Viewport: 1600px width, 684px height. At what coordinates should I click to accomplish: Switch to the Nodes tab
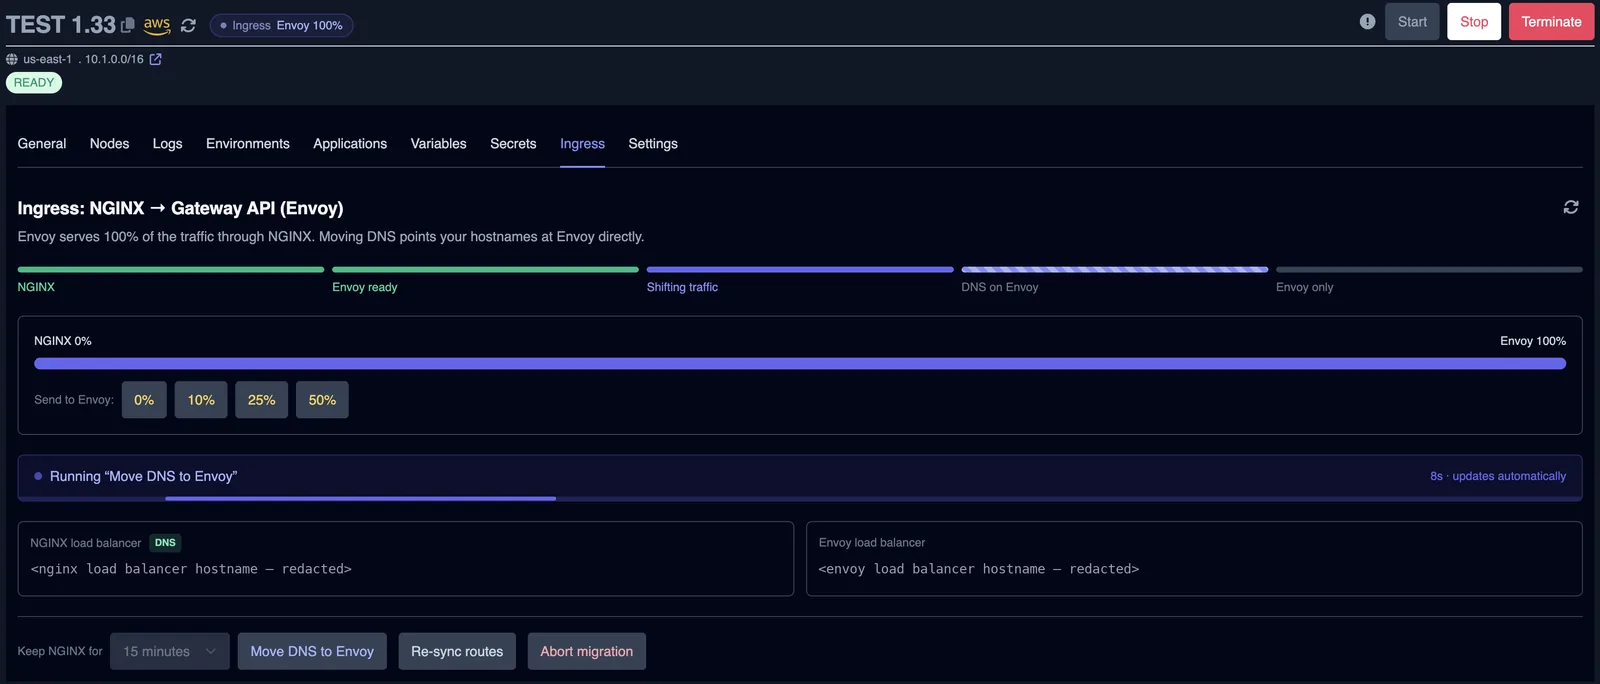[x=109, y=144]
